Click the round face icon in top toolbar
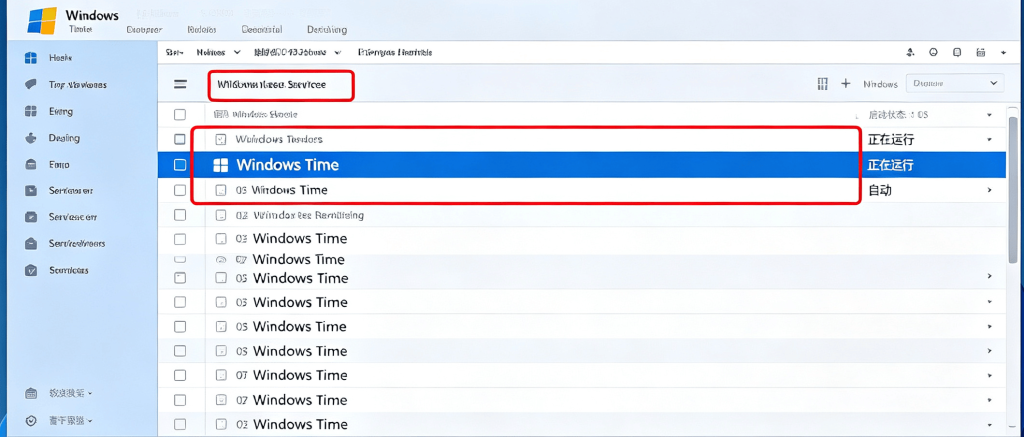The image size is (1024, 437). pyautogui.click(x=933, y=52)
